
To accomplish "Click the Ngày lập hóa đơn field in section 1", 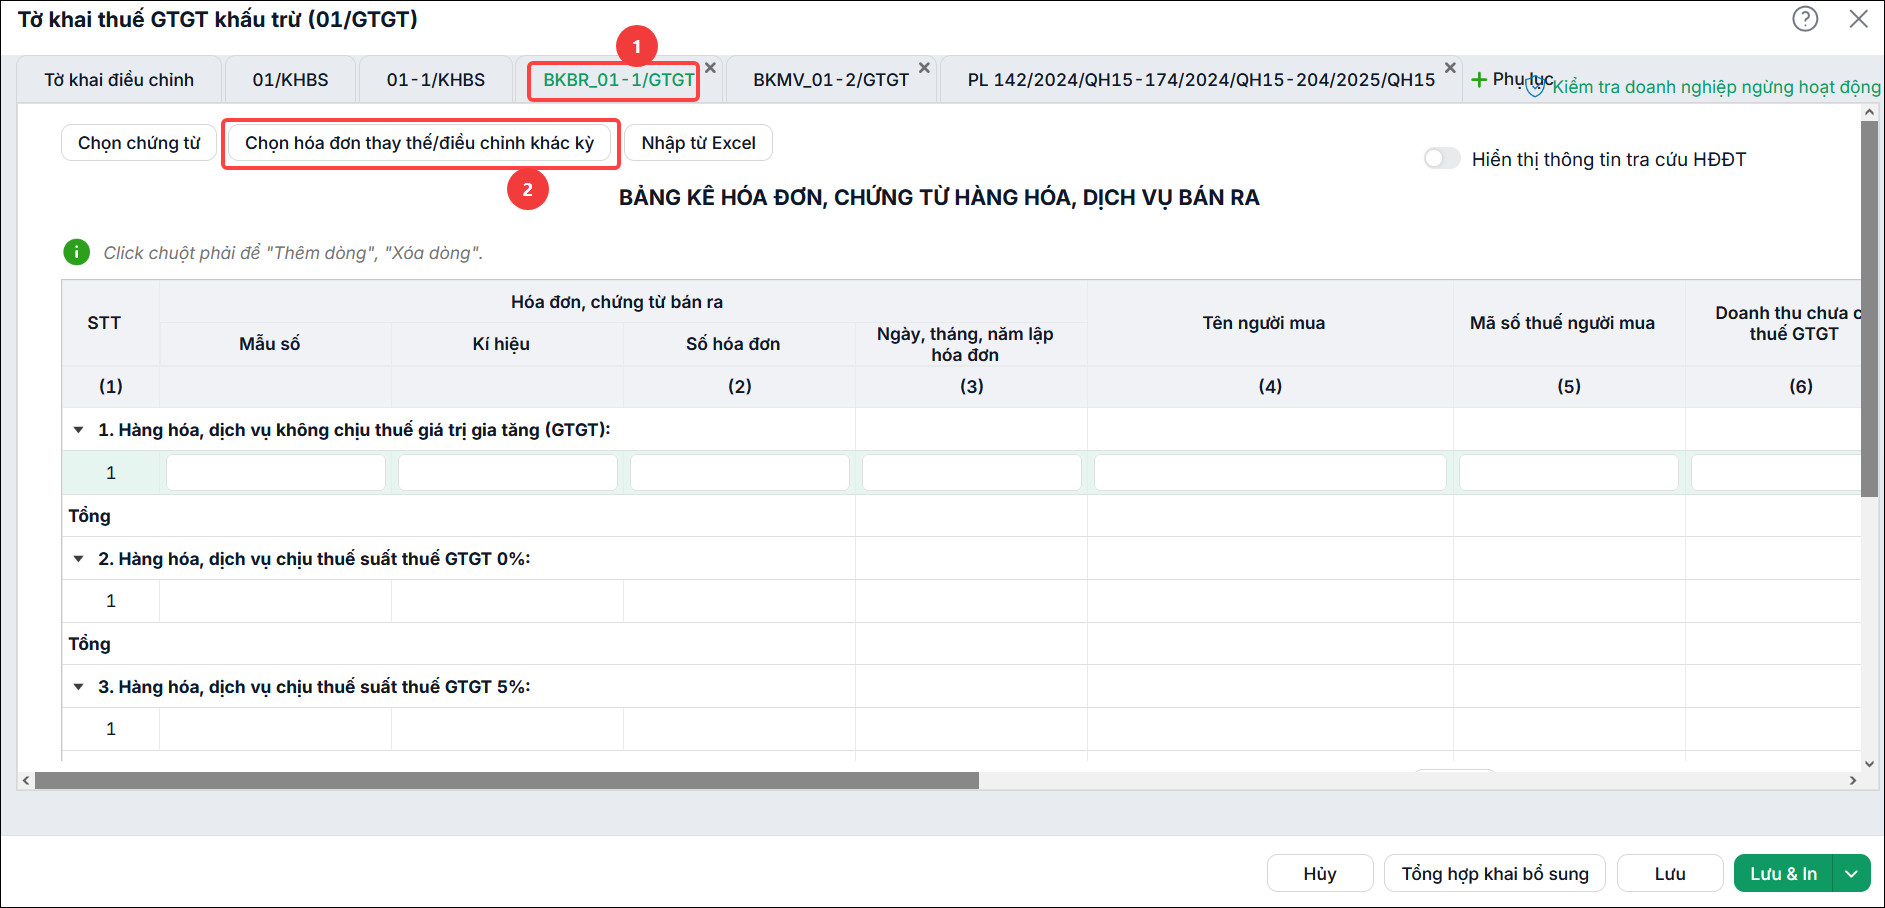I will coord(972,472).
